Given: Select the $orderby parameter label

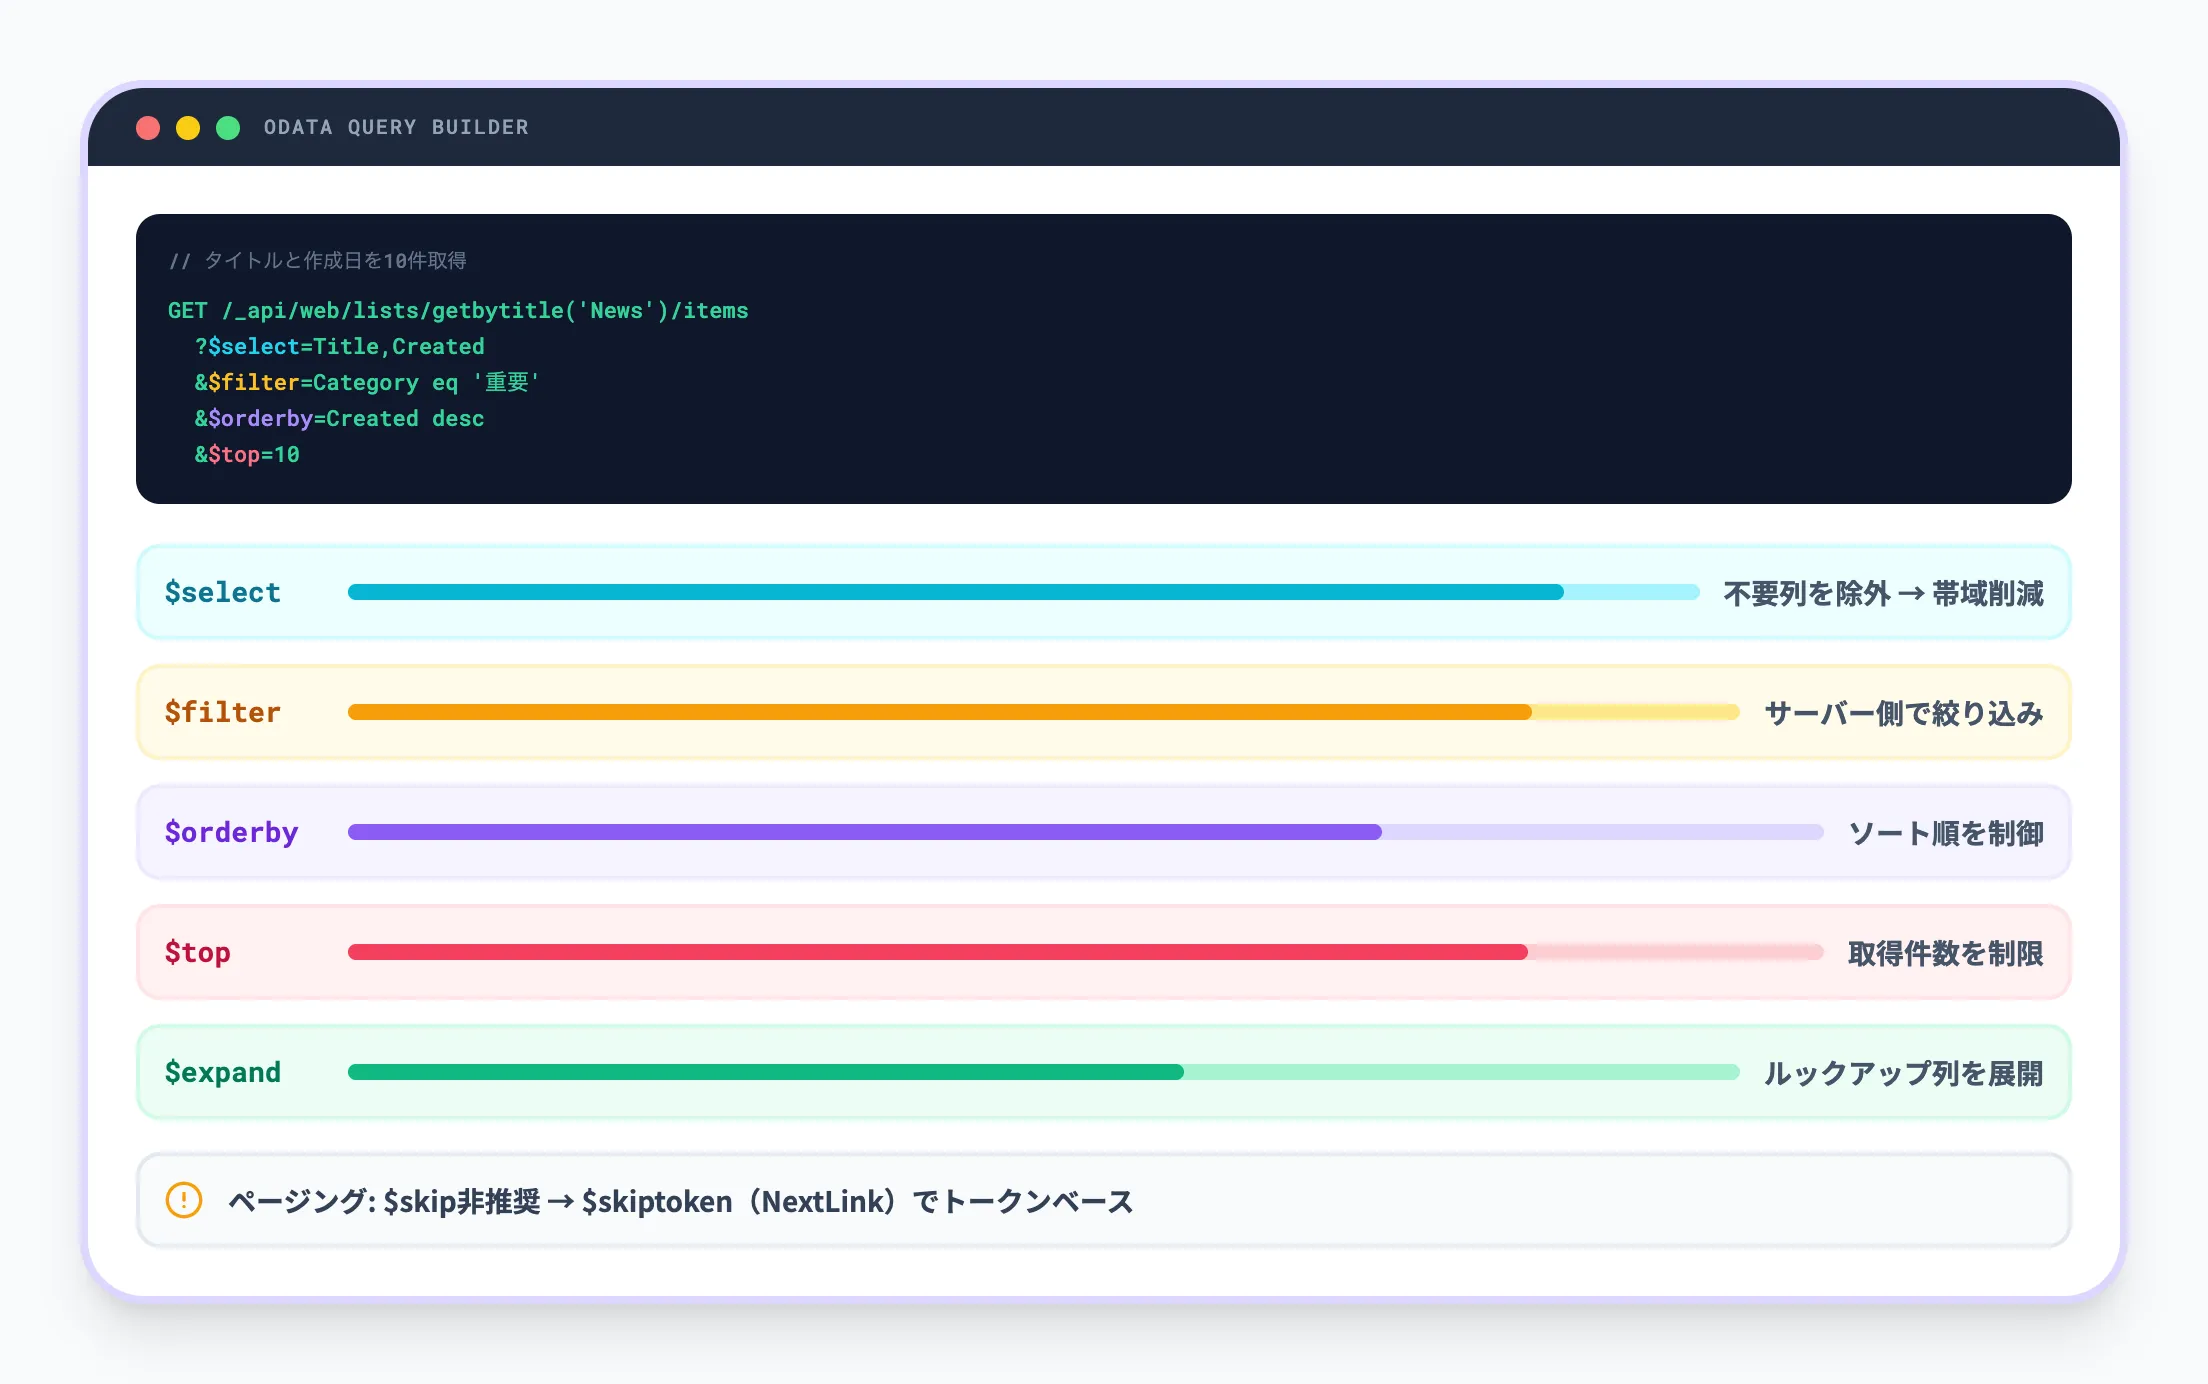Looking at the screenshot, I should pos(231,832).
